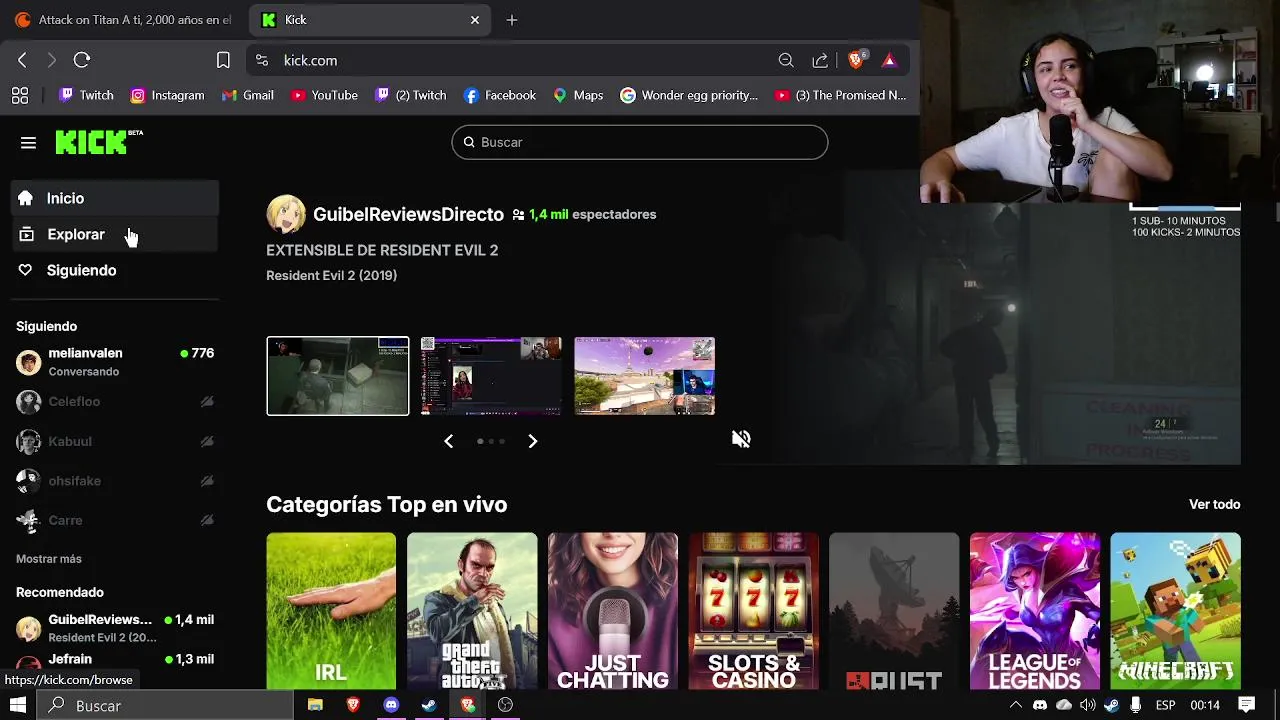
Task: Open melianvalen channel in following list
Action: [115, 361]
